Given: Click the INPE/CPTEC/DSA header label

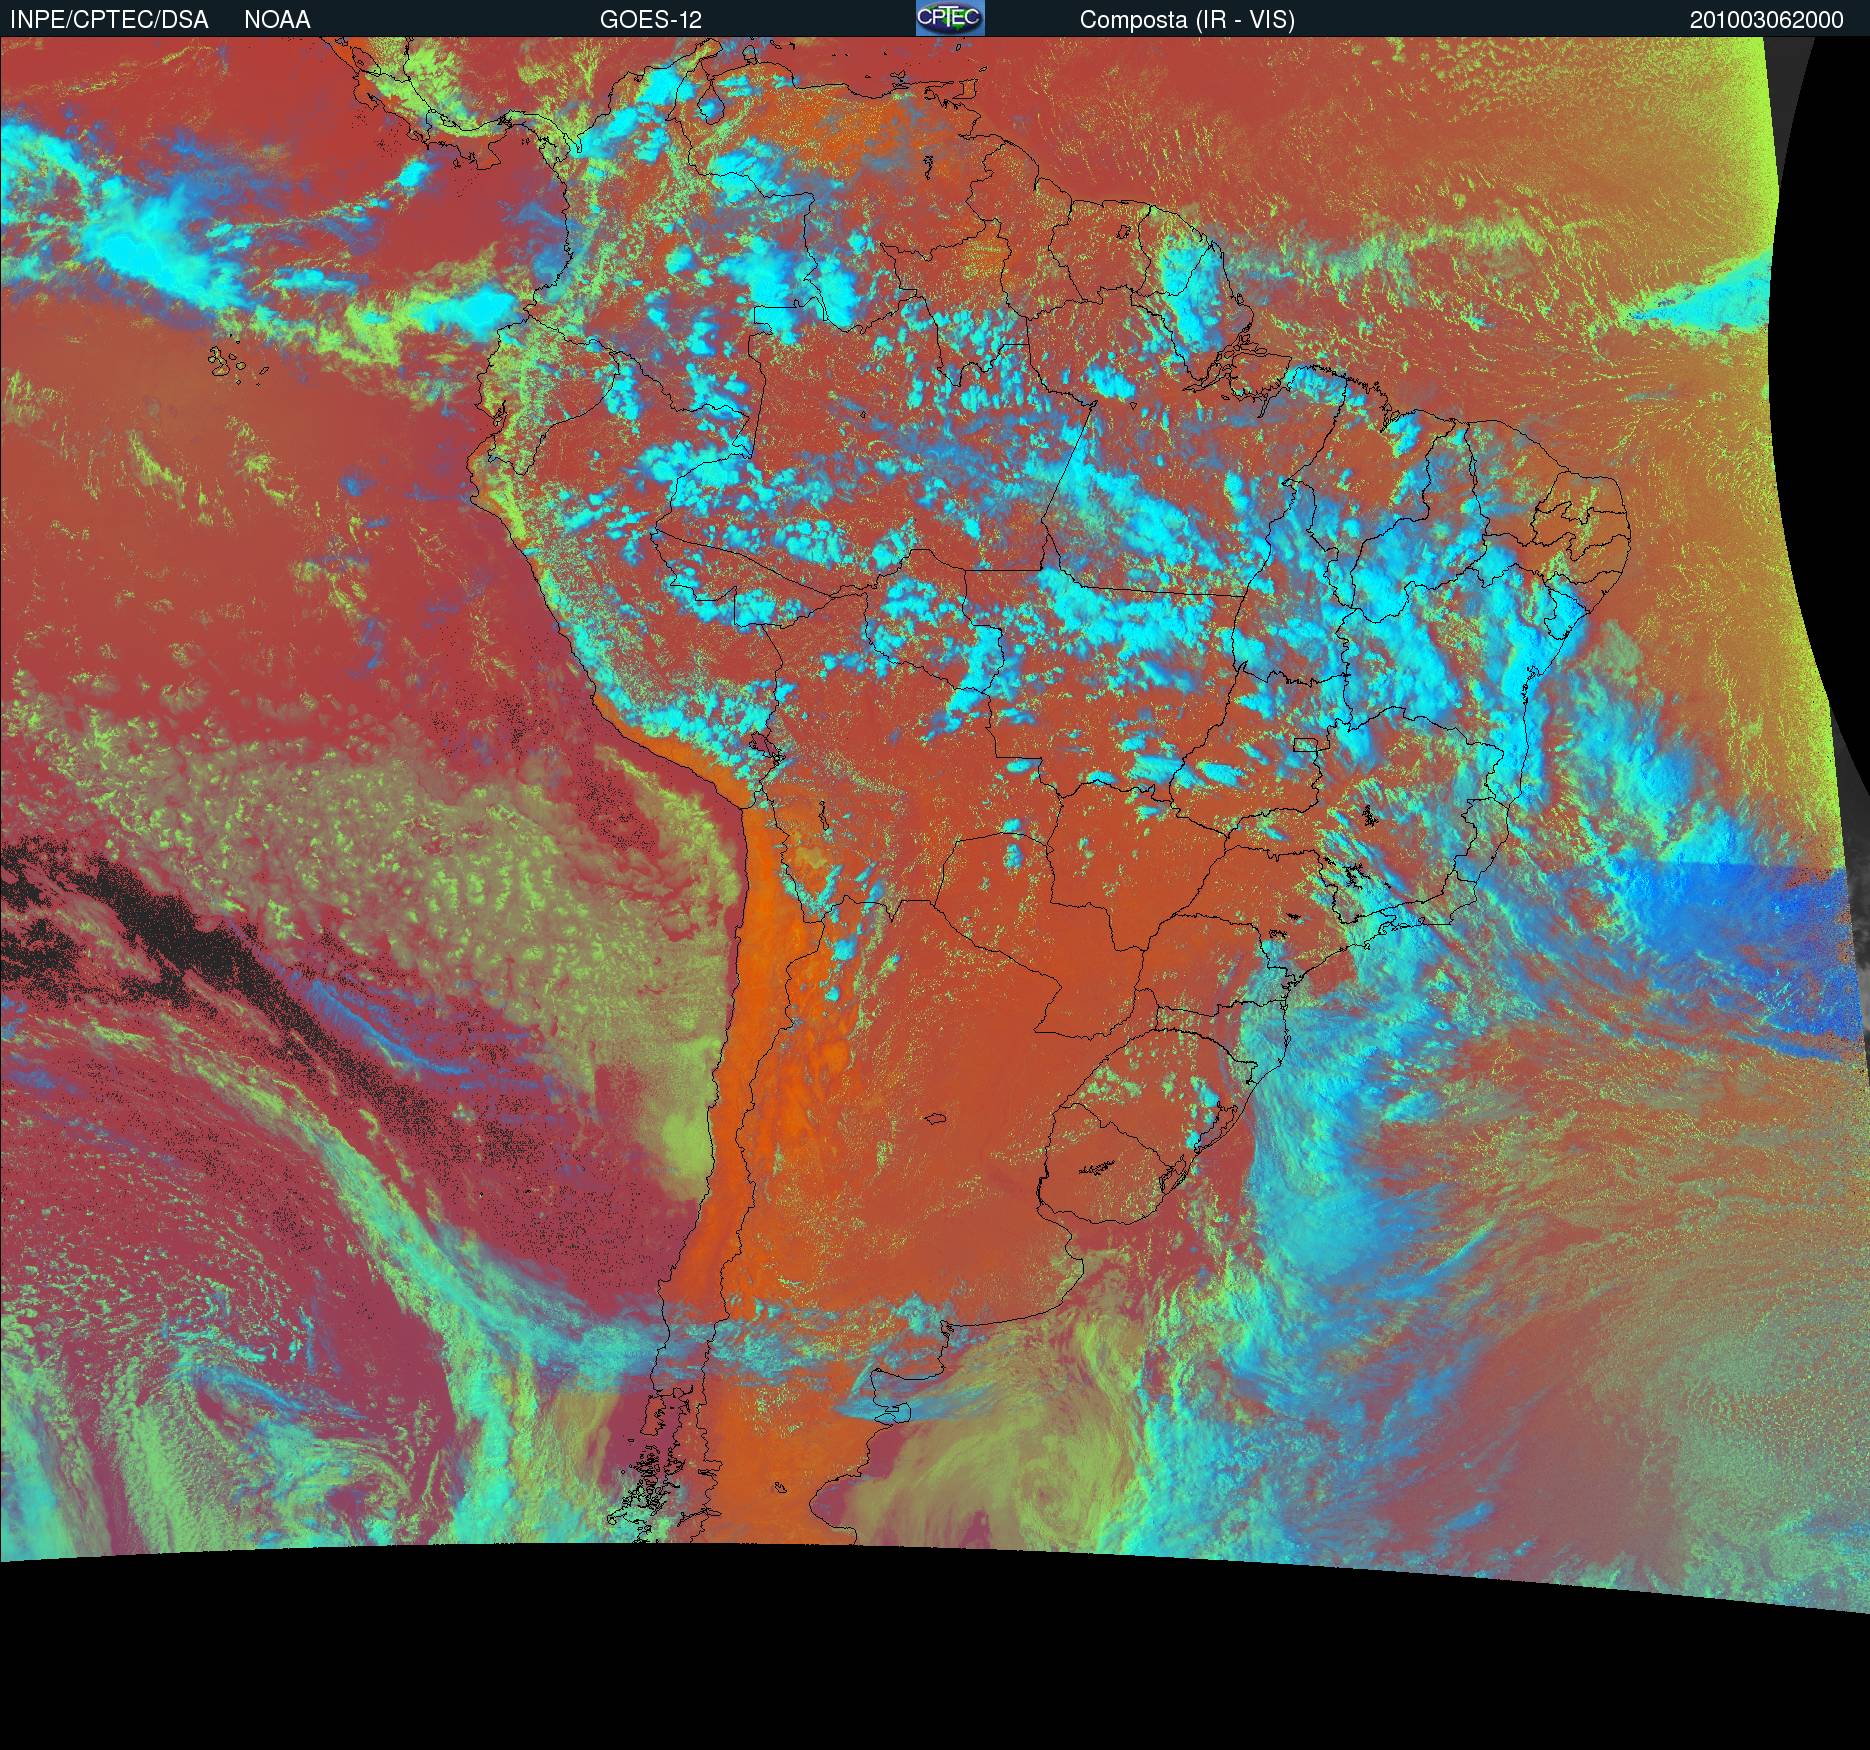Looking at the screenshot, I should tap(109, 20).
